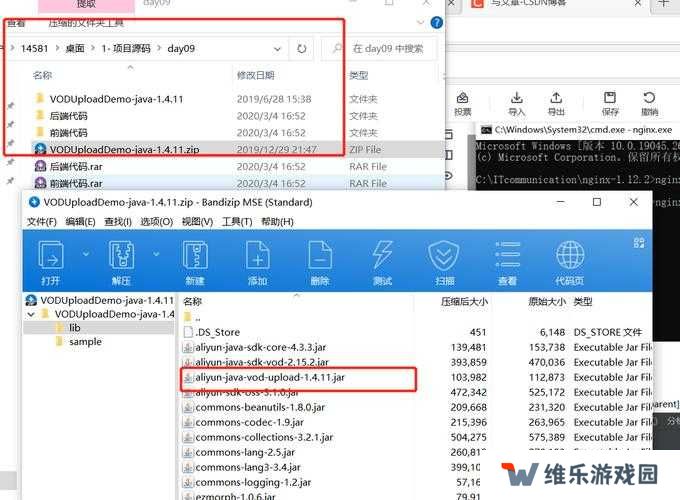Select 后端代码 folder in Explorer

(68, 116)
